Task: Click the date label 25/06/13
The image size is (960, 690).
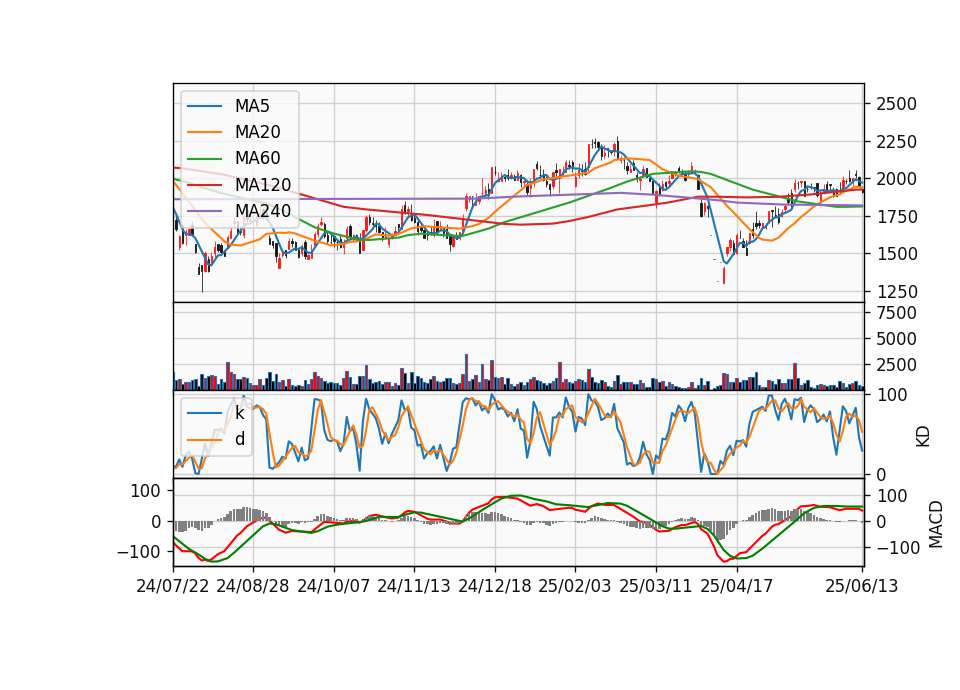Action: click(861, 586)
